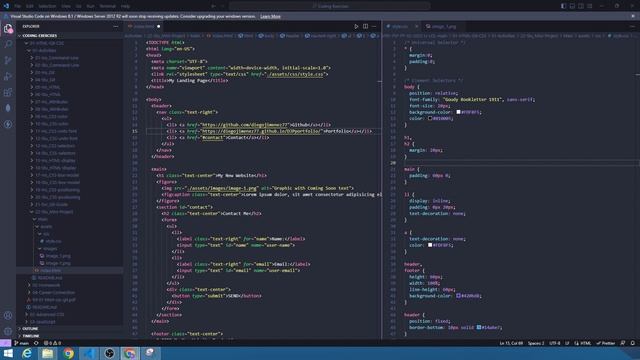Click the main branch indicator in status bar
The width and height of the screenshot is (640, 360).
click(x=22, y=343)
